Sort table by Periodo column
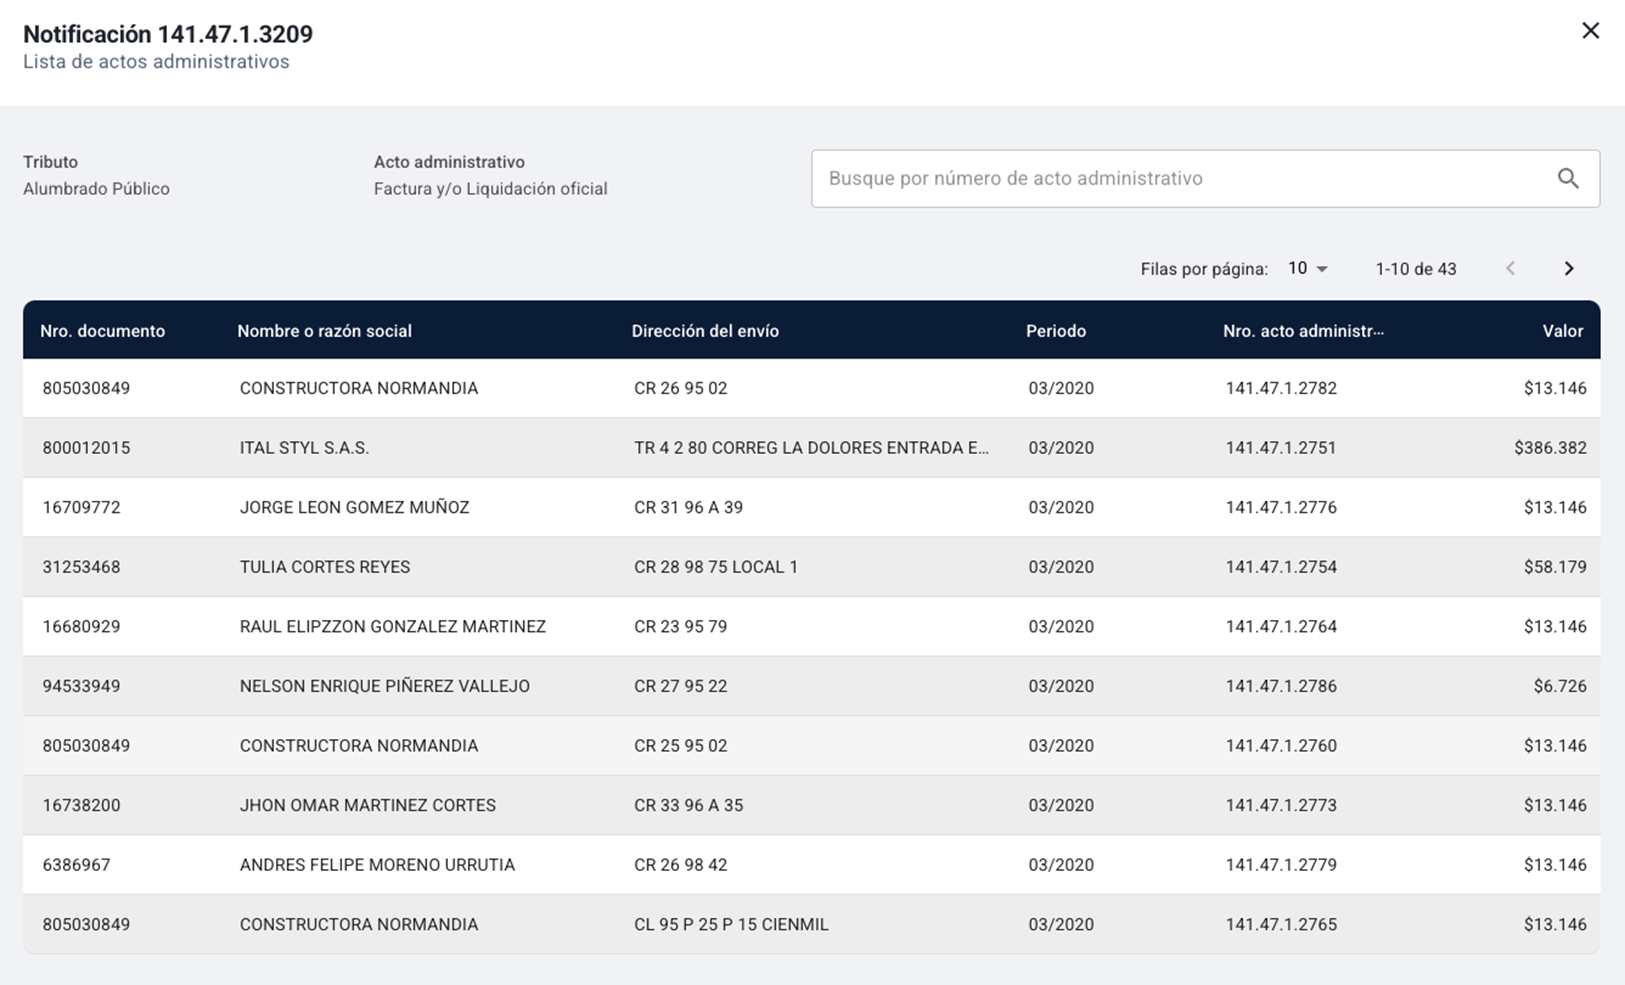The height and width of the screenshot is (985, 1625). tap(1055, 331)
